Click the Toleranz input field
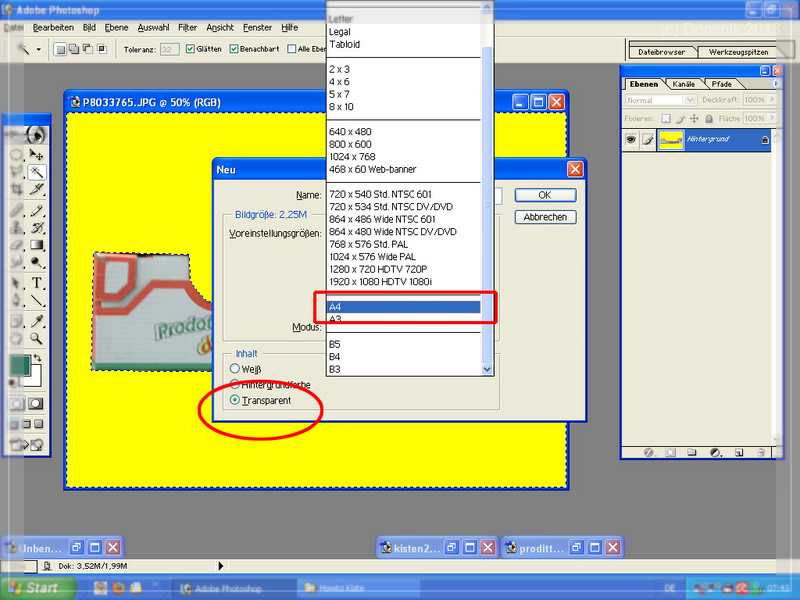Image resolution: width=800 pixels, height=600 pixels. (169, 49)
